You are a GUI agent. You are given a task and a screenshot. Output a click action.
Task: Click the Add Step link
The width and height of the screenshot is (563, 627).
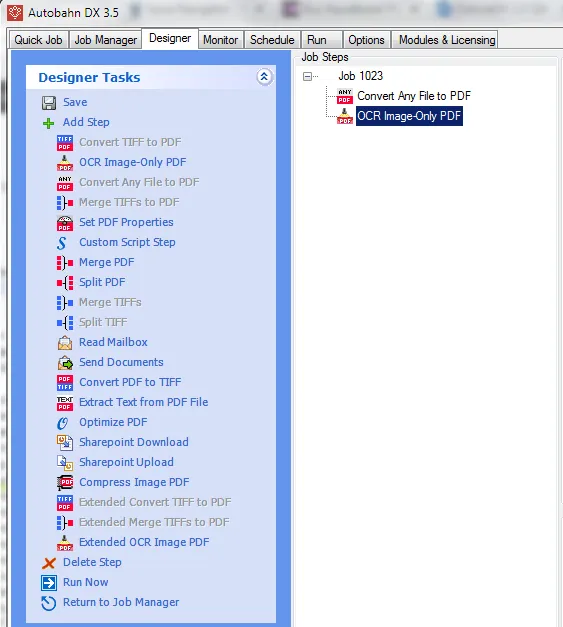click(86, 122)
